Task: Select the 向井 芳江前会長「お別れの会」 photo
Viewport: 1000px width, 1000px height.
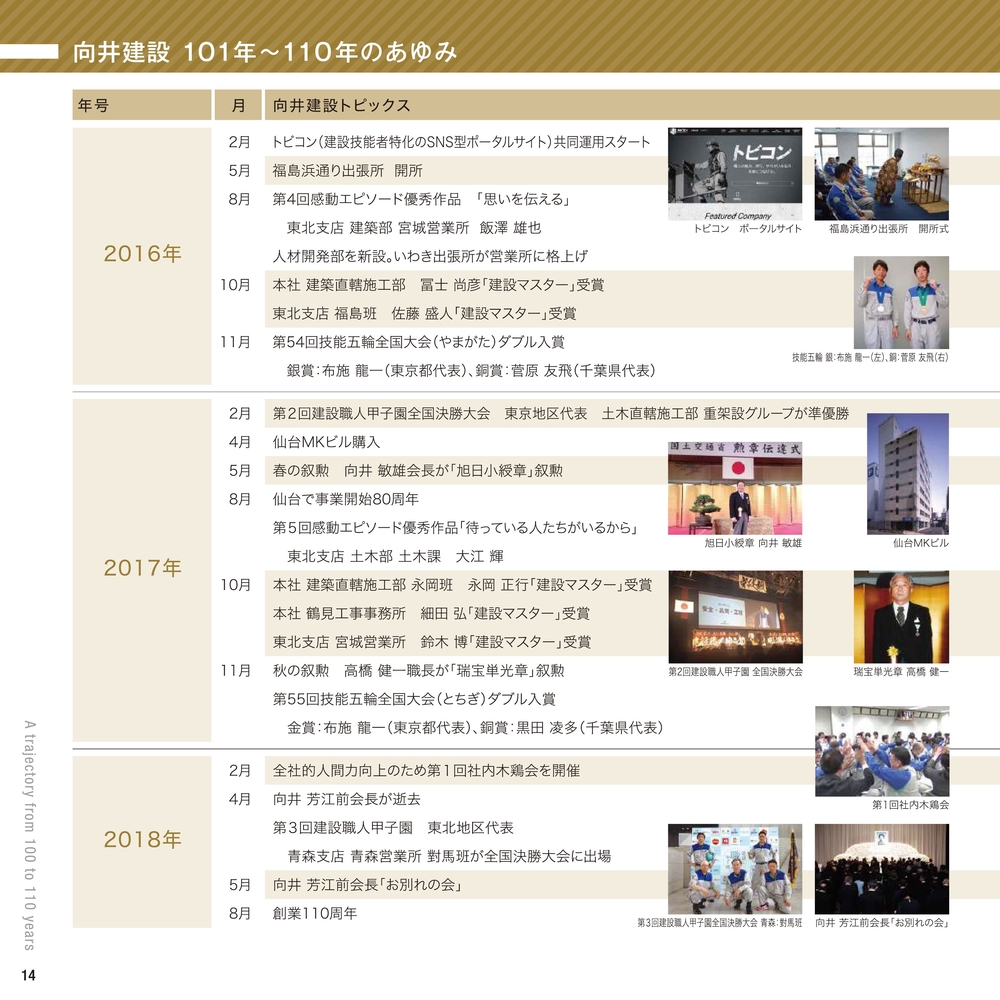Action: click(x=881, y=868)
